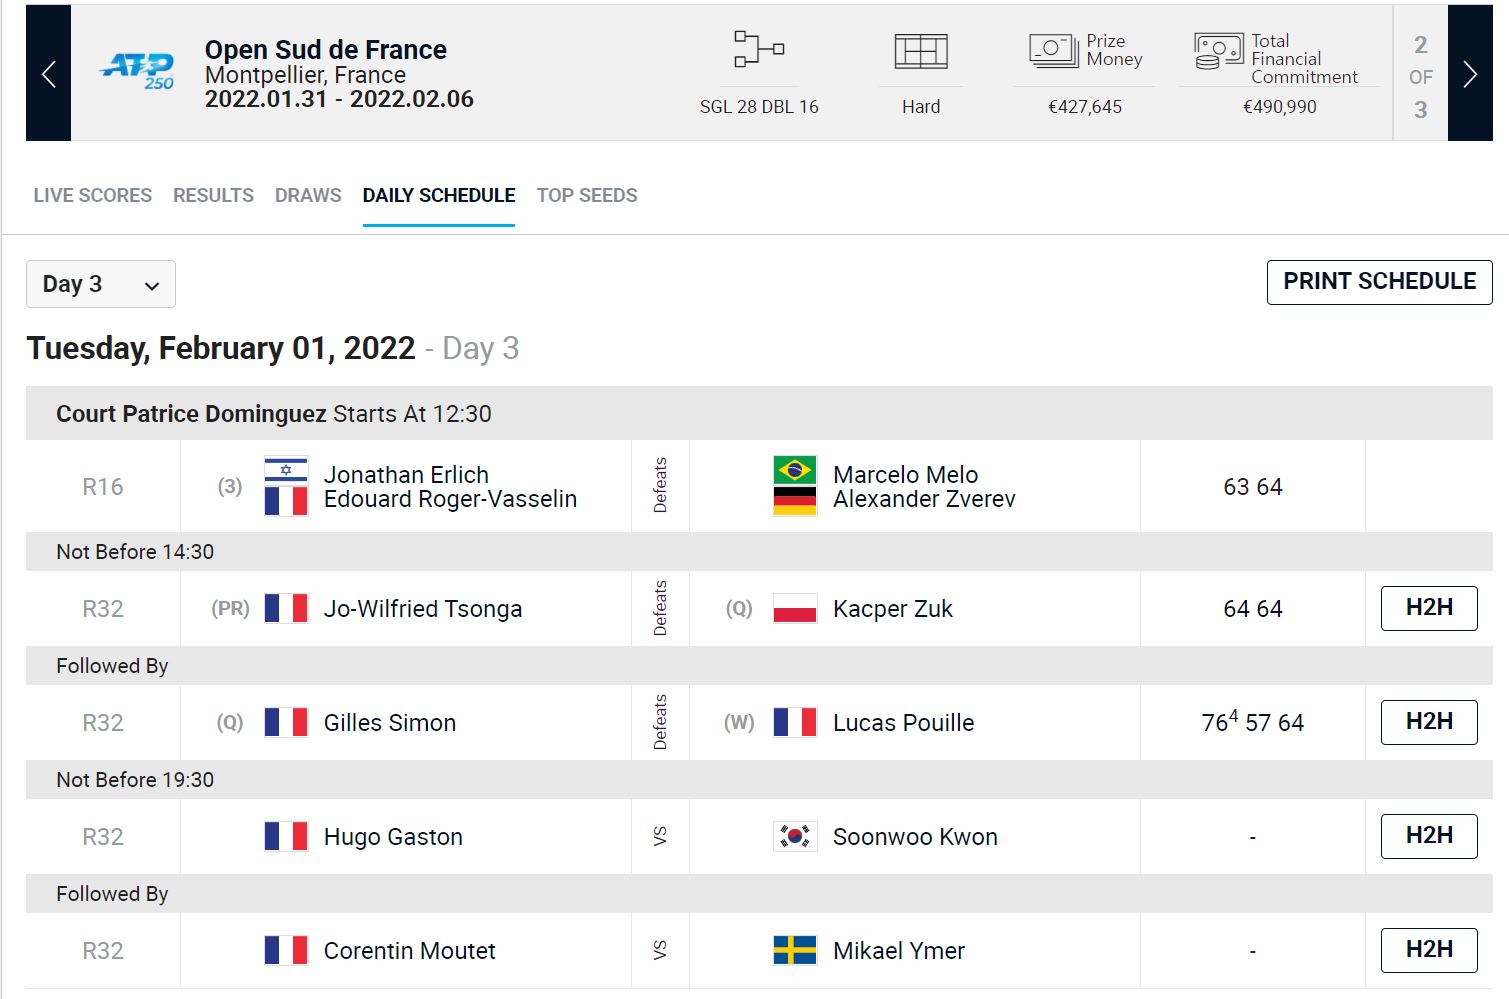The height and width of the screenshot is (999, 1509).
Task: Click the Total Financial Commitment icon
Action: [x=1218, y=51]
